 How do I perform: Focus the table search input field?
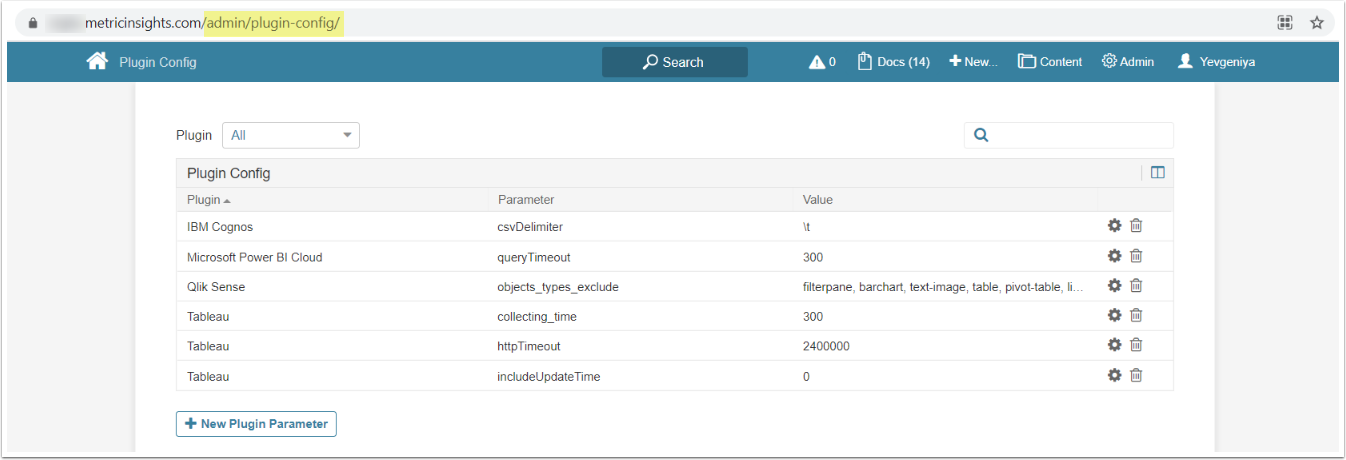(x=1068, y=135)
